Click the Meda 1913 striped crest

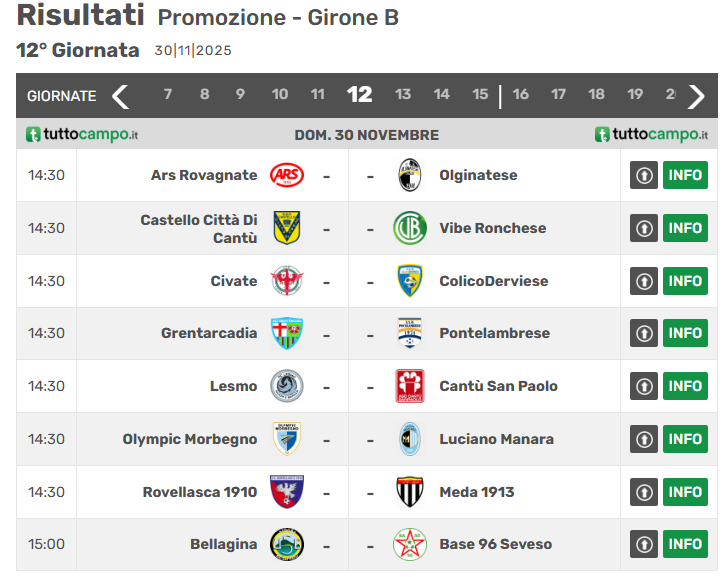coord(409,492)
